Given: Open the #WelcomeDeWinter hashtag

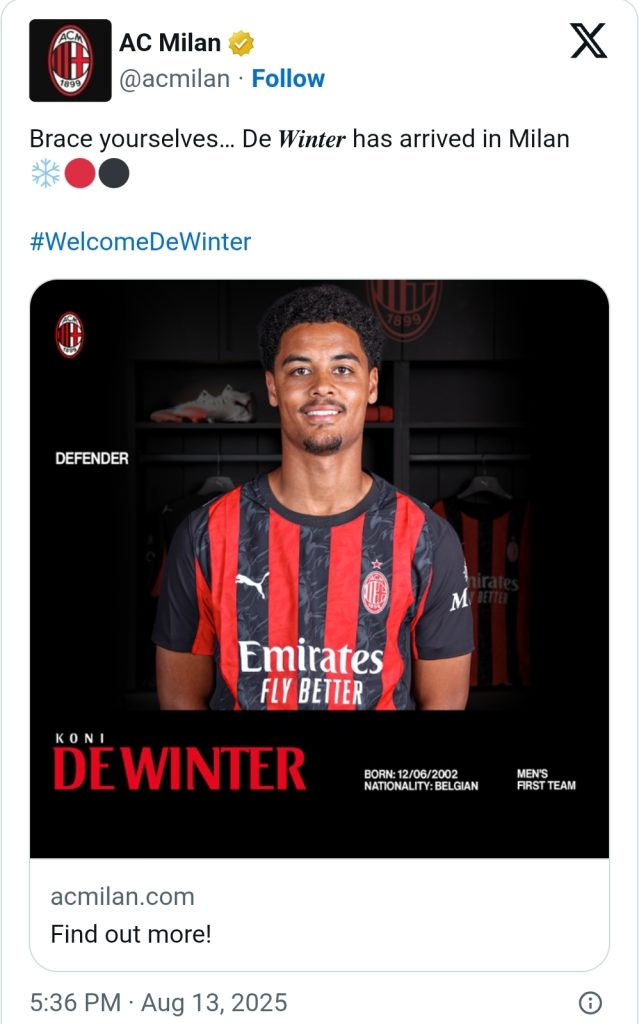Looking at the screenshot, I should (140, 242).
